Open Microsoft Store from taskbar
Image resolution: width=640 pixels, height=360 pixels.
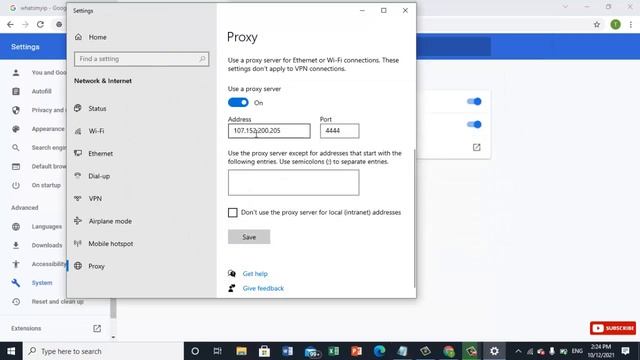pos(264,351)
